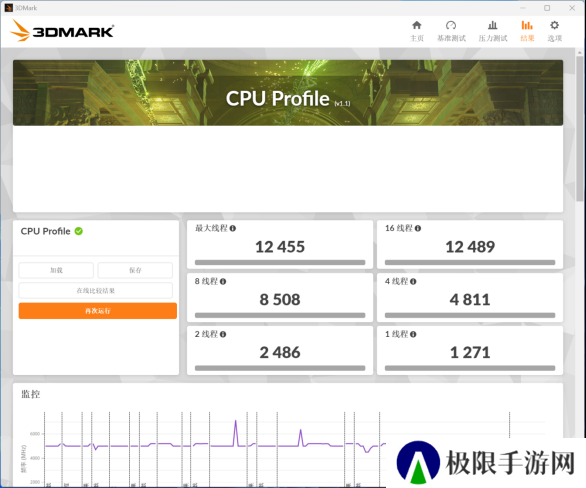This screenshot has height=488, width=586.
Task: Click the progress bar under 1 271
Action: (470, 368)
